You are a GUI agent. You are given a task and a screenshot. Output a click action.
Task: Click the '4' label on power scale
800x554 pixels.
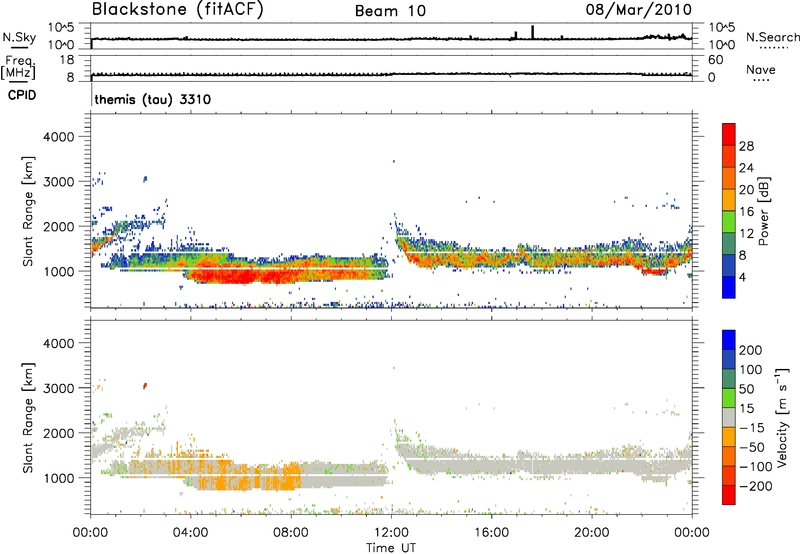pos(743,277)
